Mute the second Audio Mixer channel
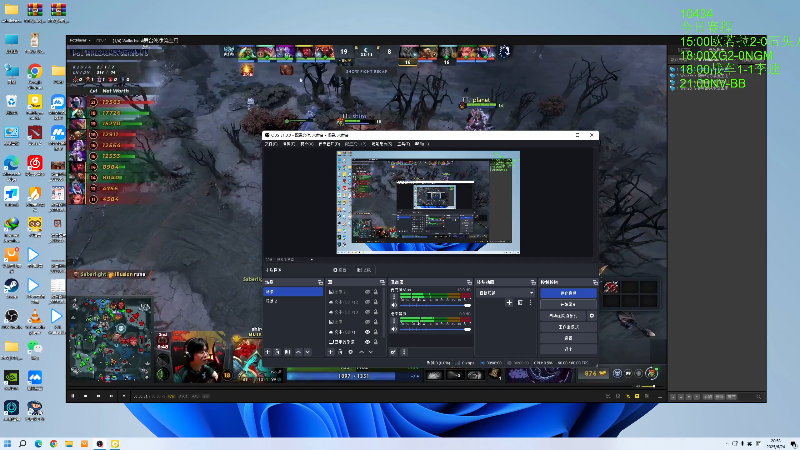The width and height of the screenshot is (800, 450). (394, 329)
